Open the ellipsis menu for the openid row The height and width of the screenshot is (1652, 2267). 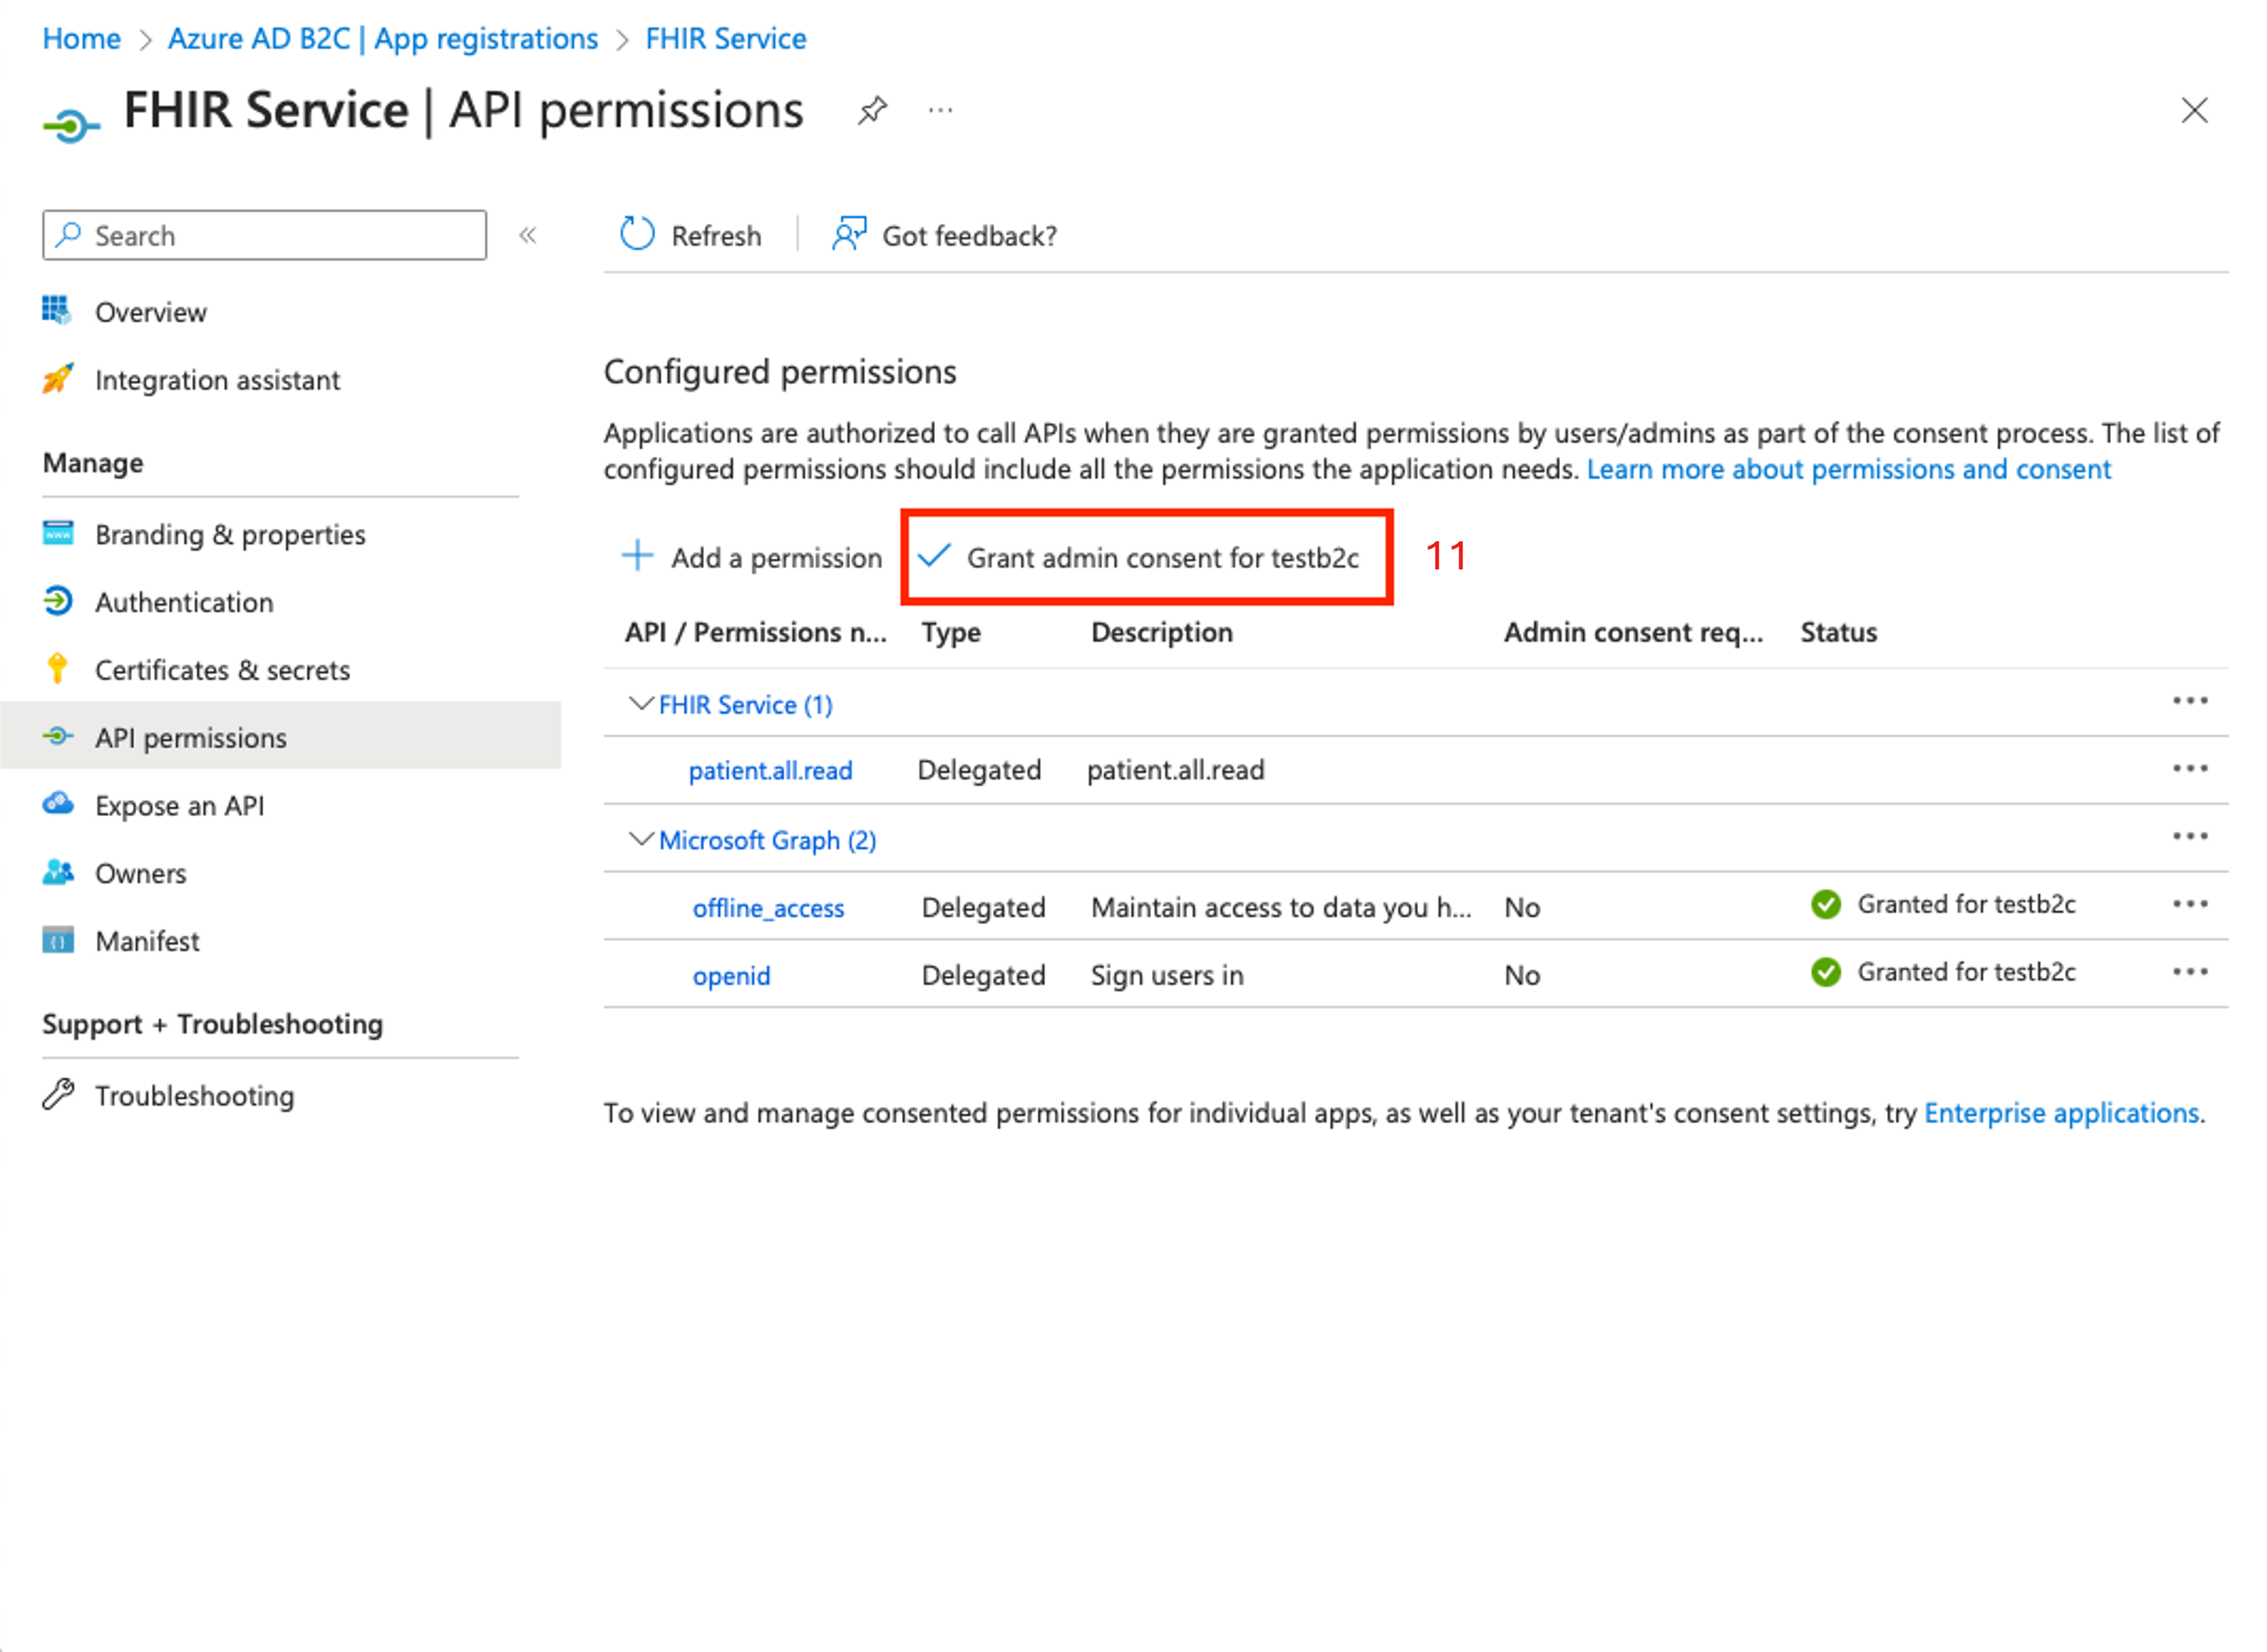2189,972
